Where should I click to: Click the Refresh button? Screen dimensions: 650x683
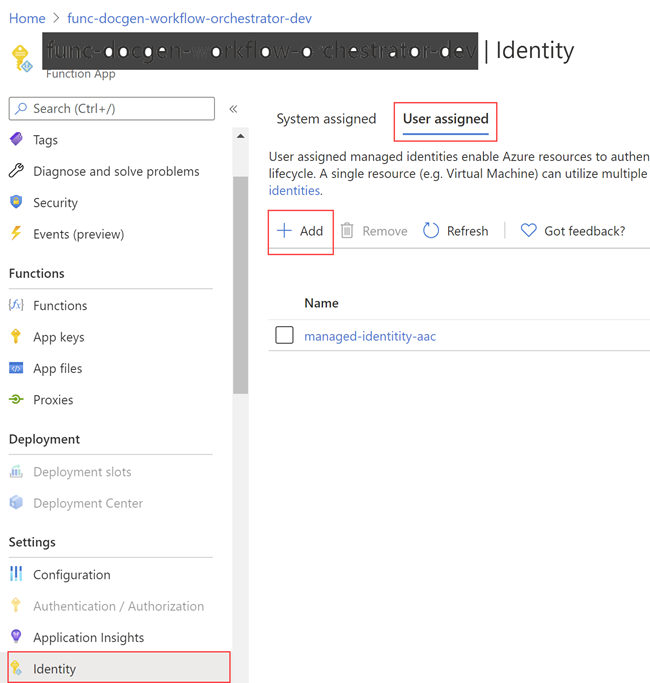click(456, 230)
